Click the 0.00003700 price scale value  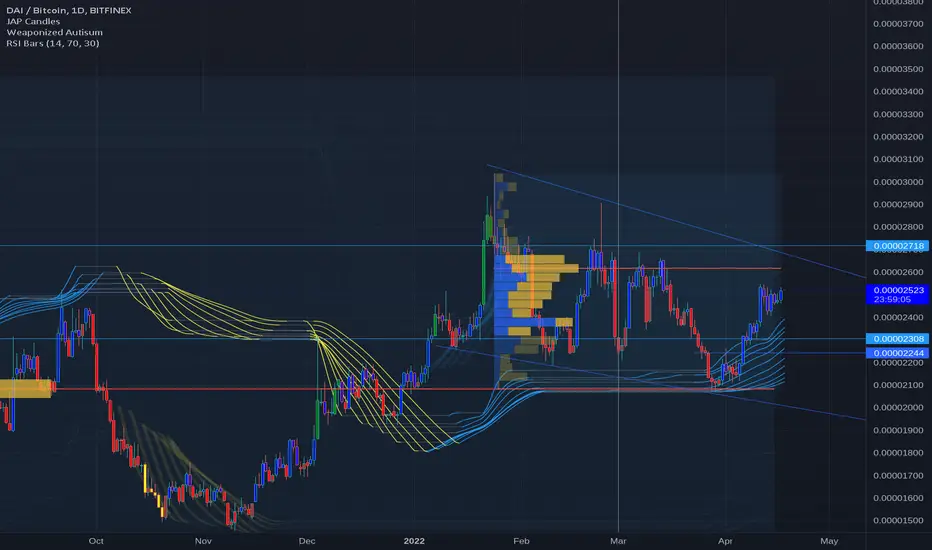click(x=898, y=24)
